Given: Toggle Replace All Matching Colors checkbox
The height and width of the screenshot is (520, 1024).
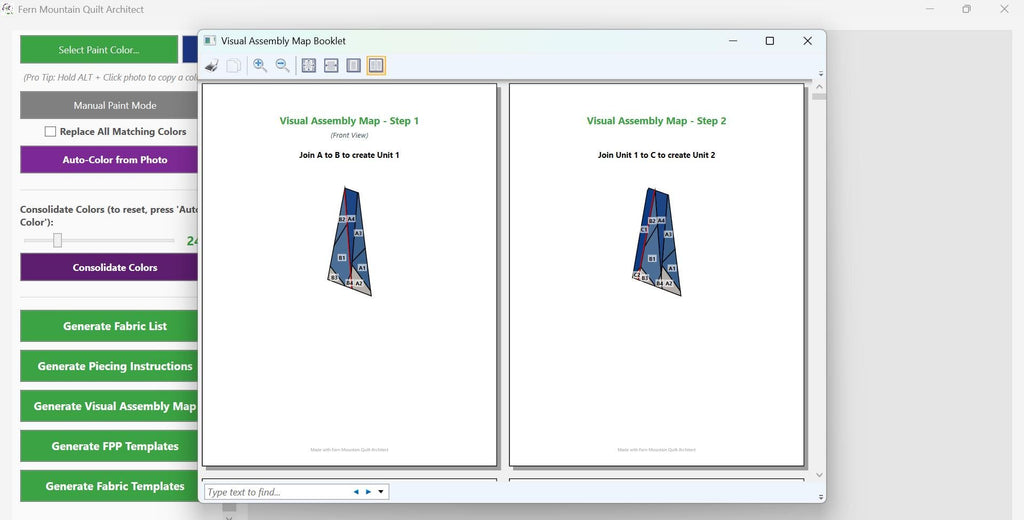Looking at the screenshot, I should (50, 131).
